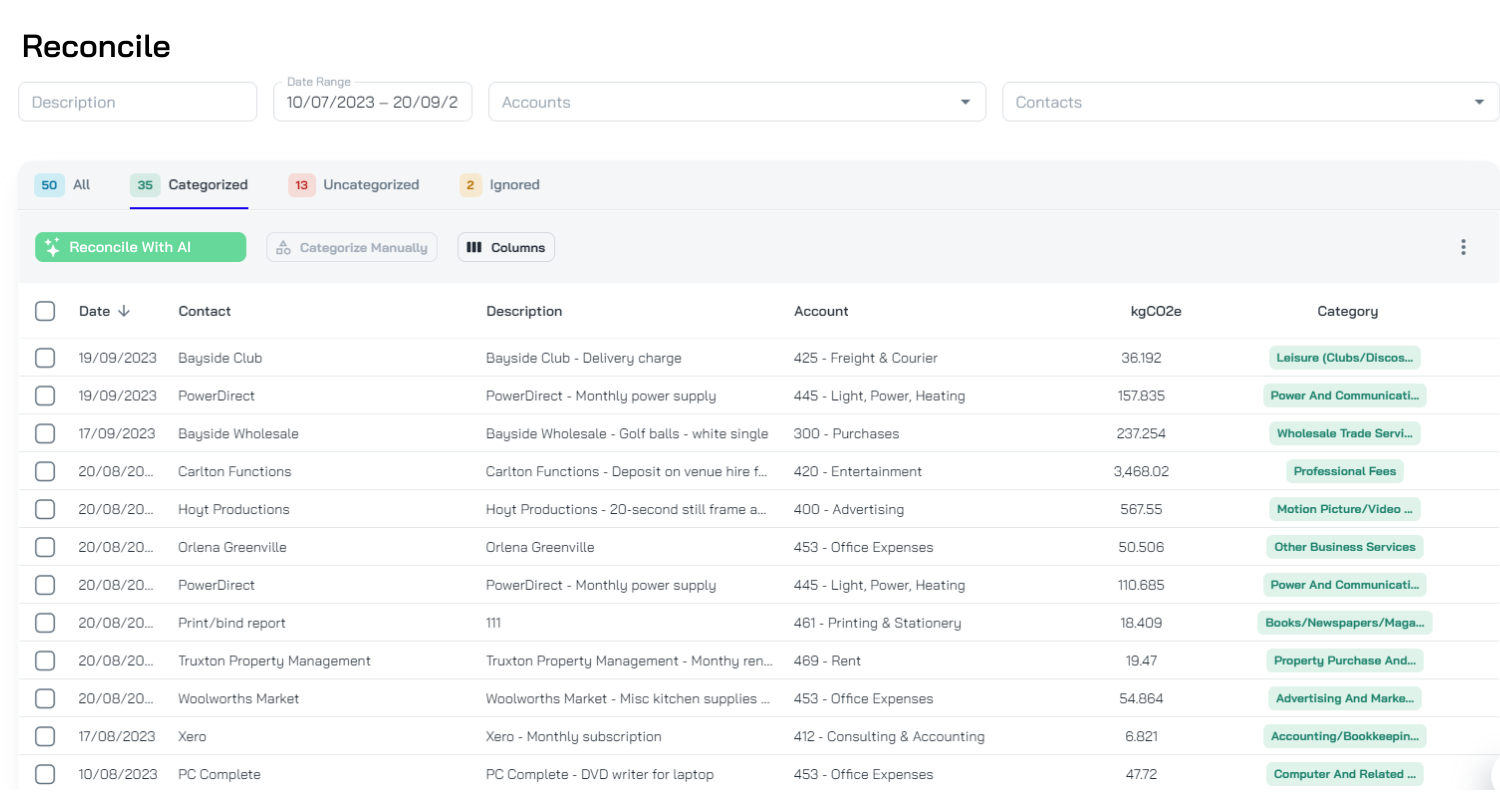
Task: Open the Columns button
Action: (x=506, y=247)
